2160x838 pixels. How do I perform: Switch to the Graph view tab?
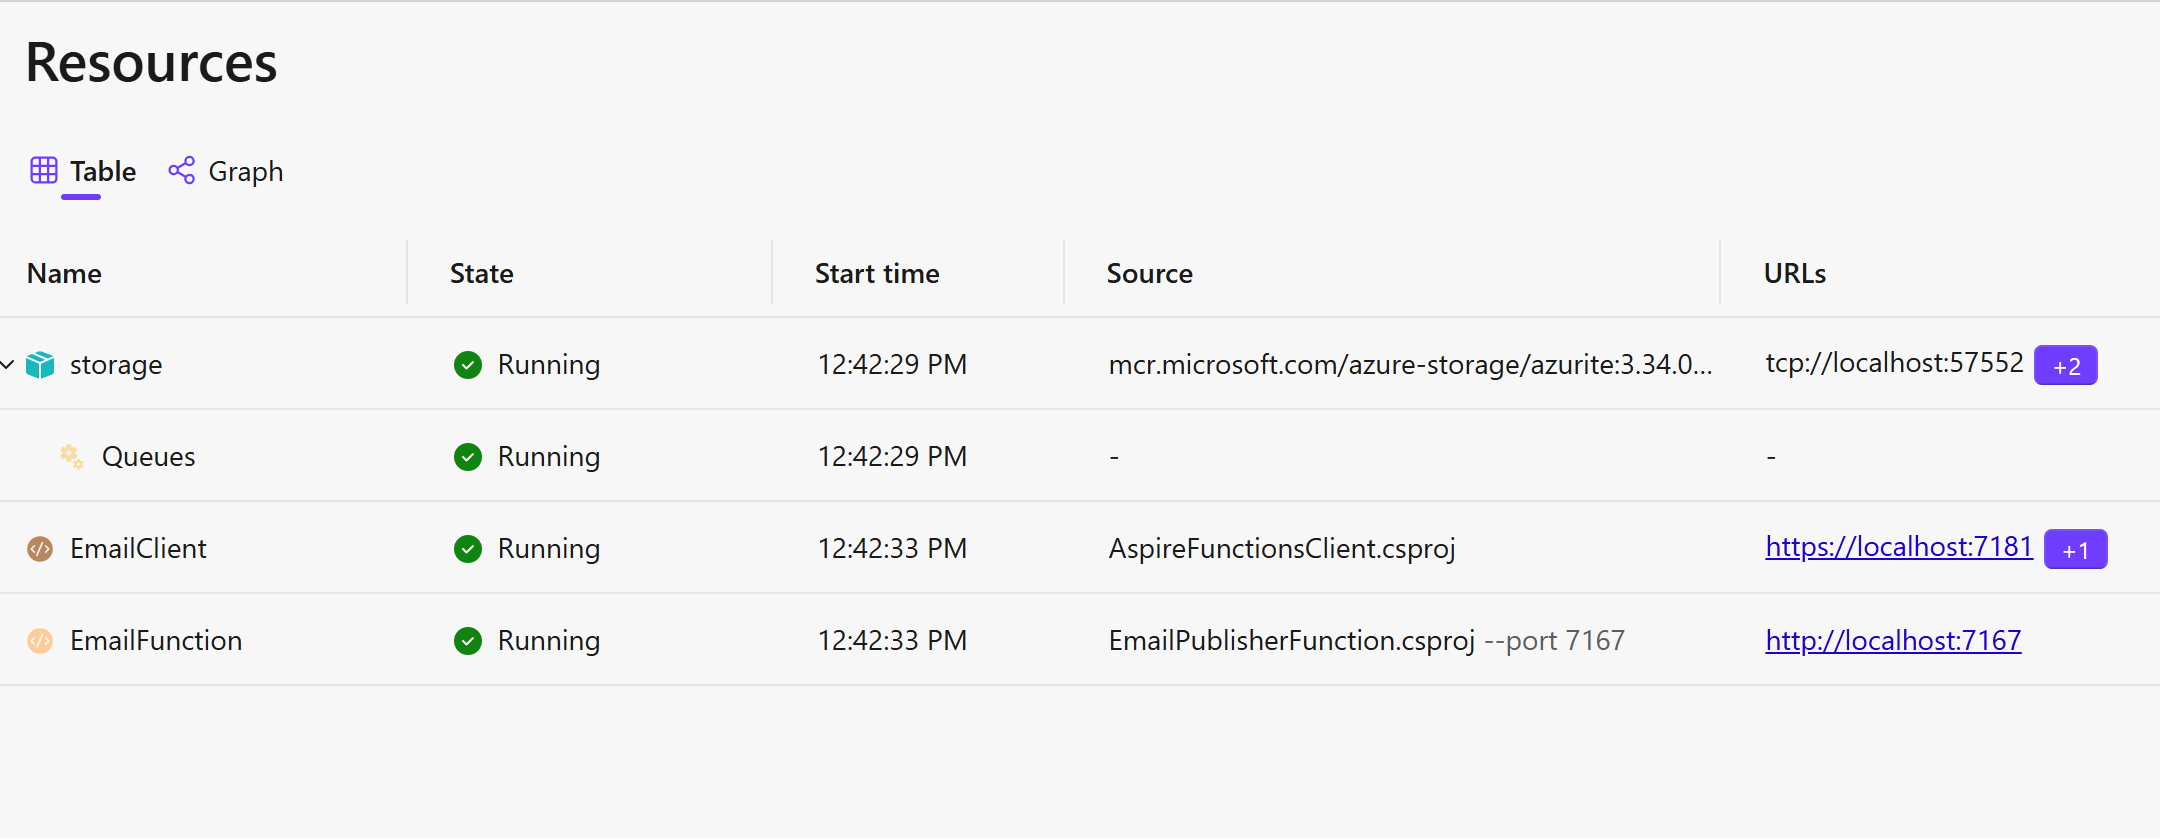point(226,172)
